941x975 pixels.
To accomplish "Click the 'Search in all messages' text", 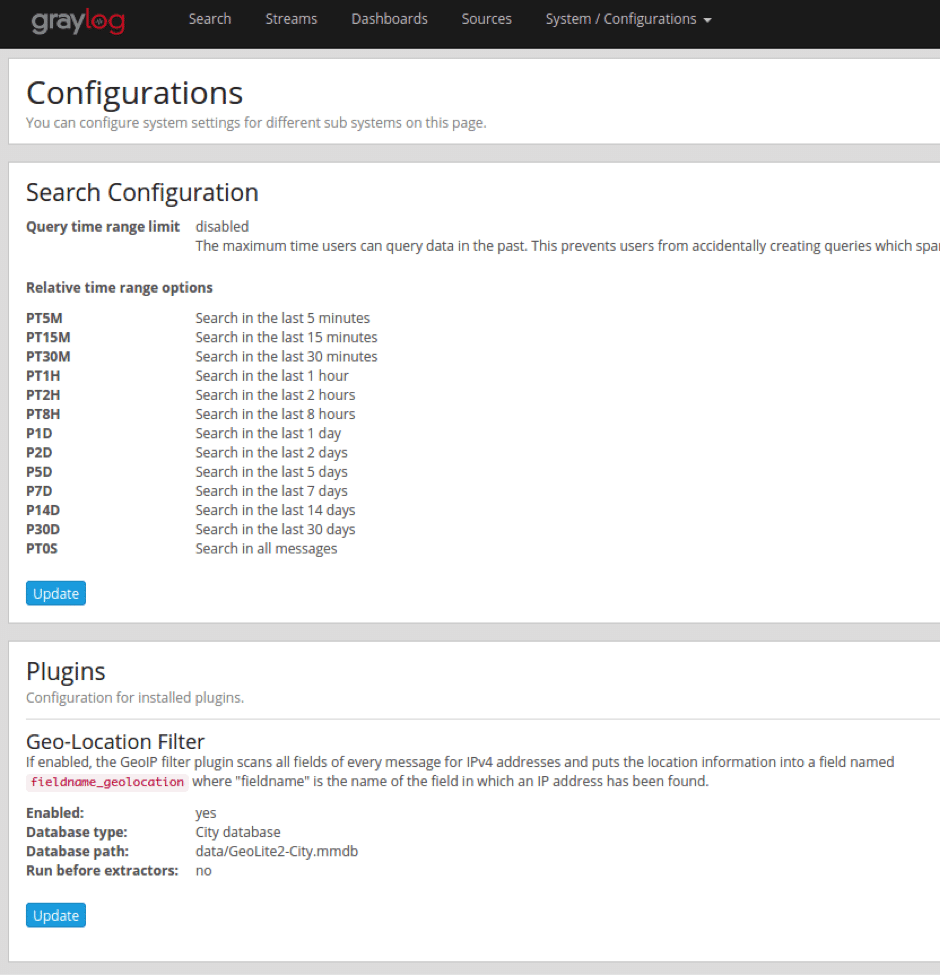I will pos(266,548).
